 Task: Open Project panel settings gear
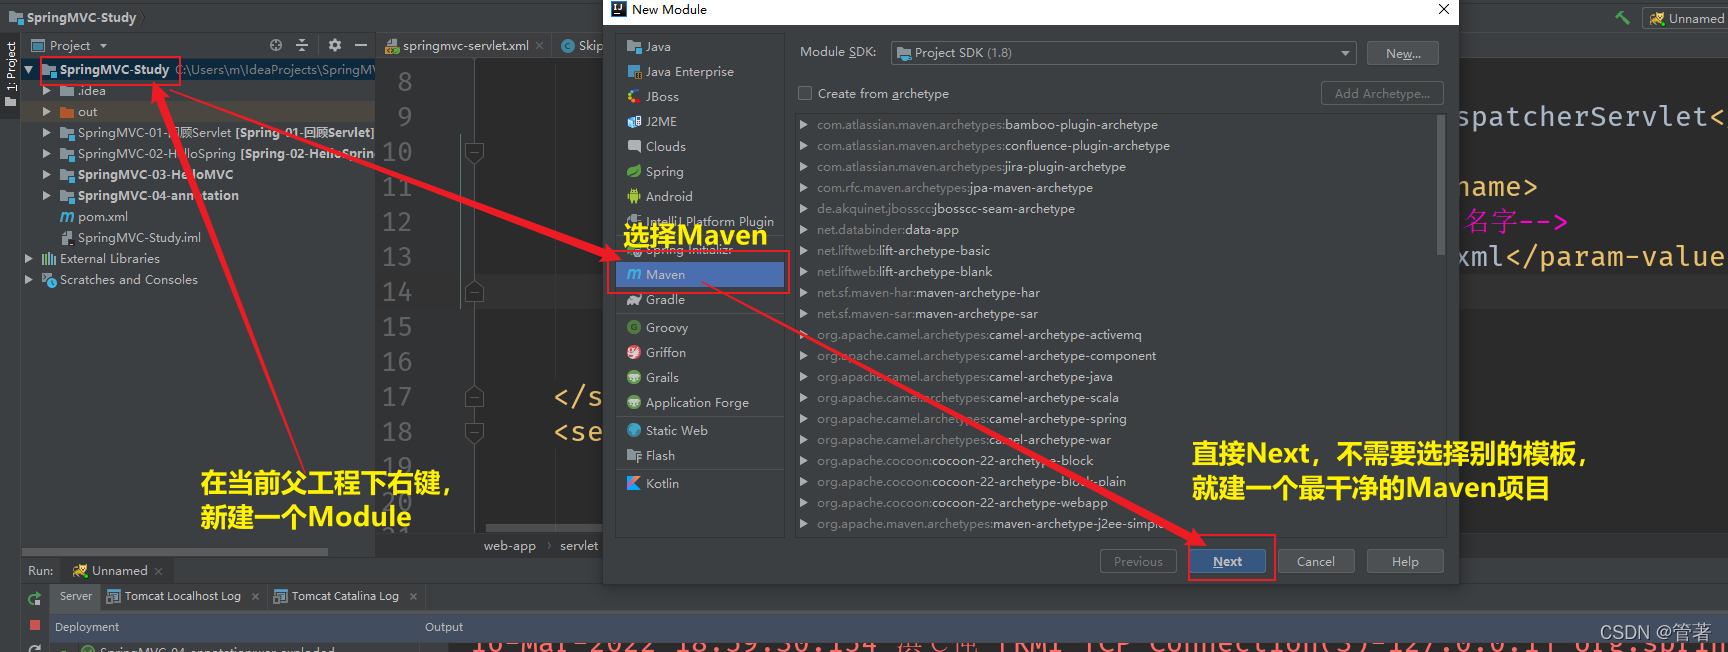335,45
